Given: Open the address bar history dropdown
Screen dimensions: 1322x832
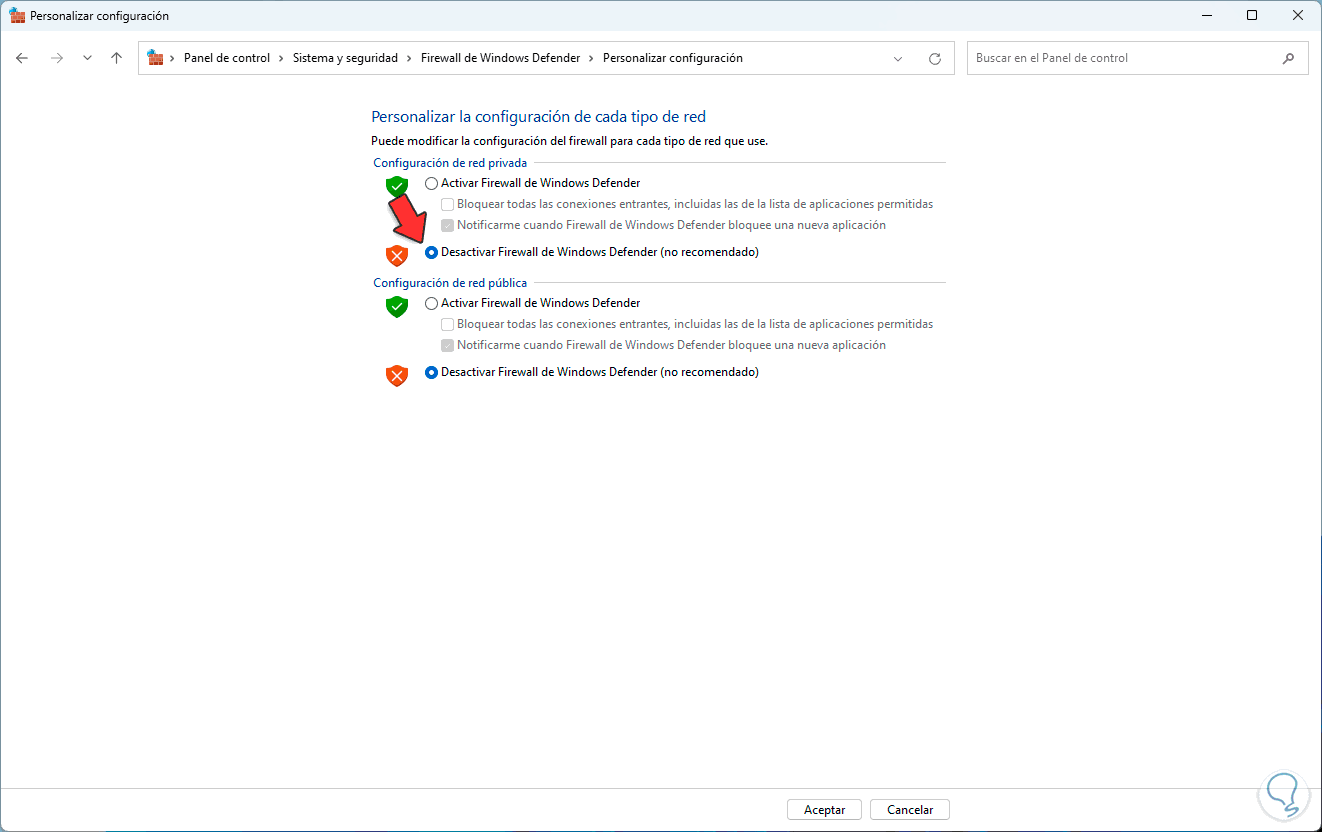Looking at the screenshot, I should click(x=898, y=58).
